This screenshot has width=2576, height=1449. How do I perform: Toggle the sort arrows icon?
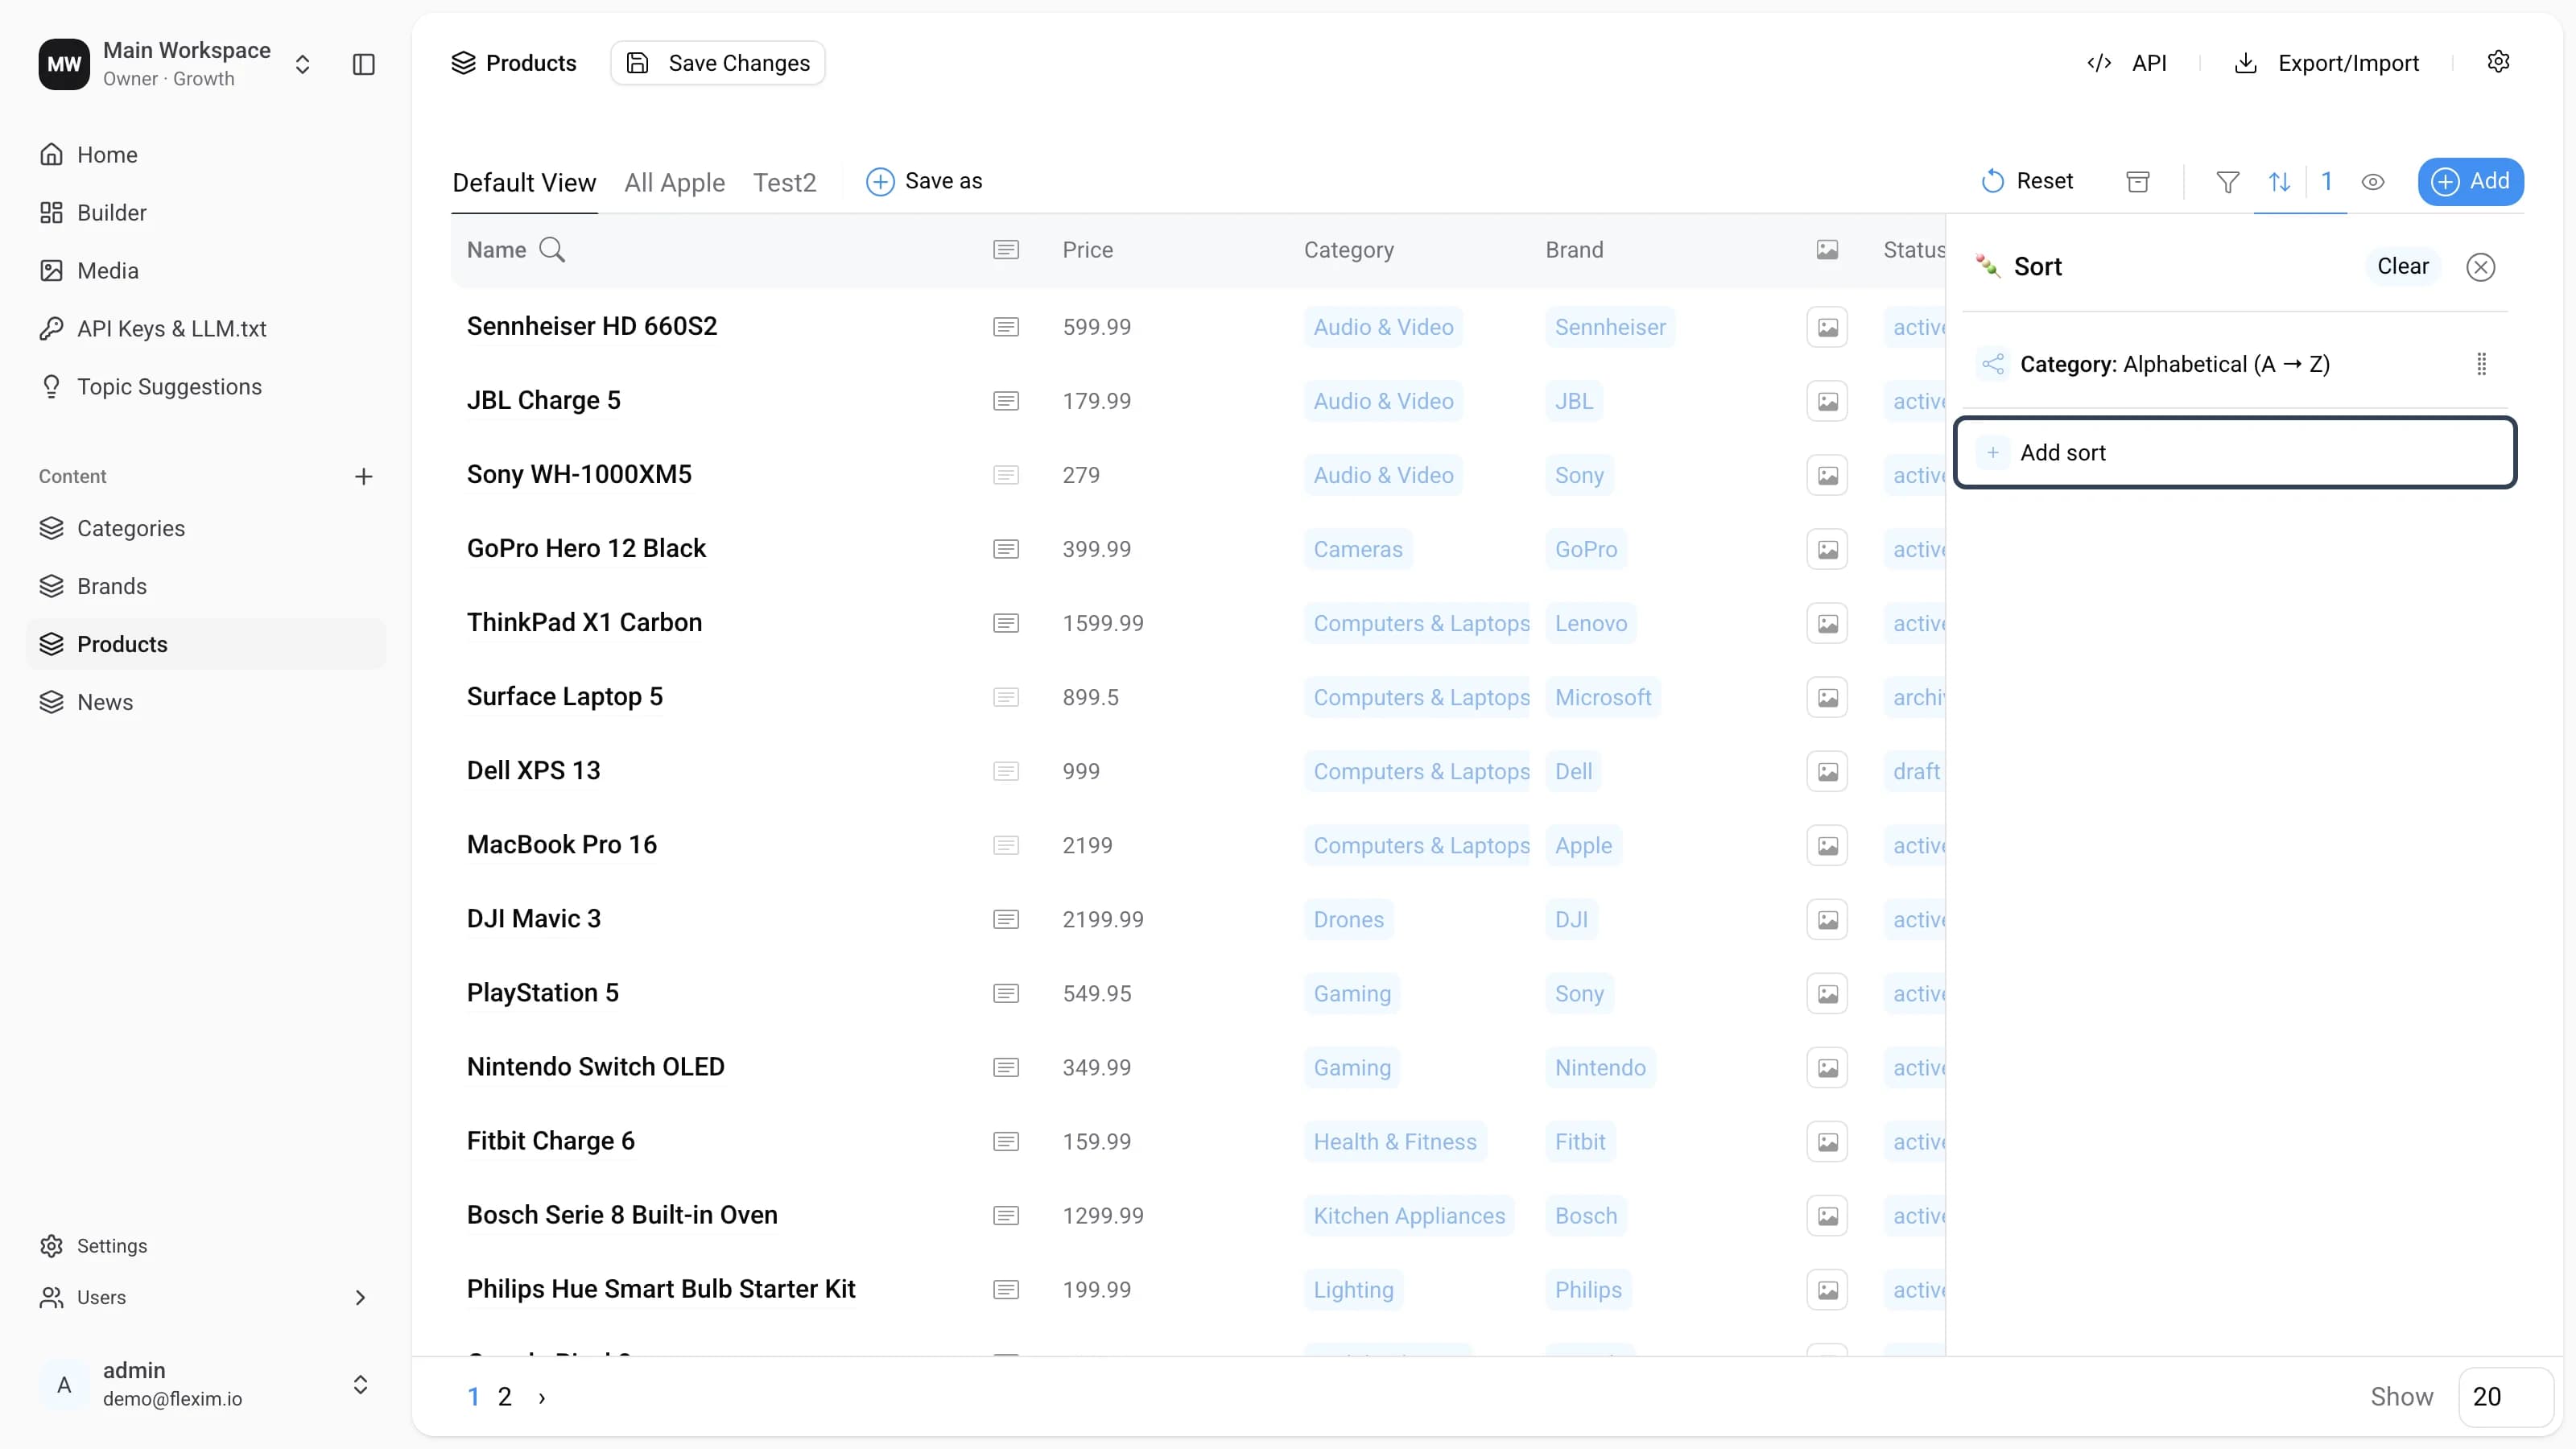point(2280,182)
